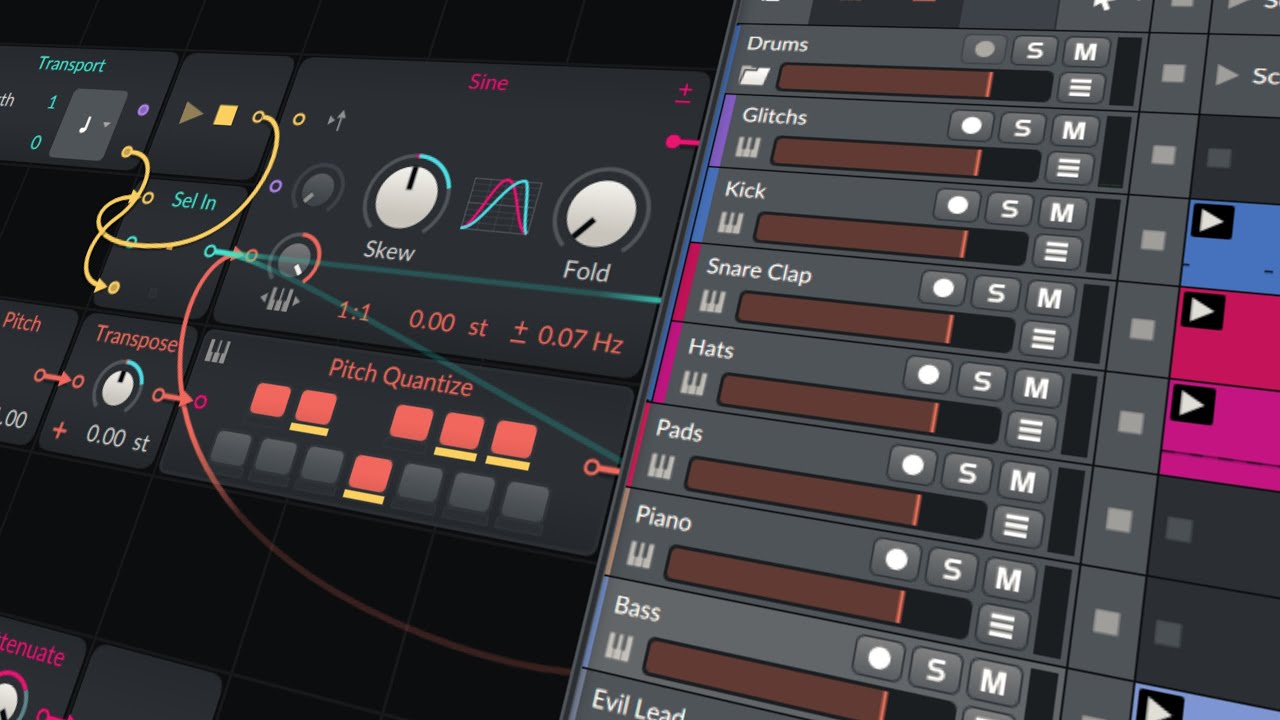1280x720 pixels.
Task: Click the Kick track volume fader
Action: click(x=891, y=236)
